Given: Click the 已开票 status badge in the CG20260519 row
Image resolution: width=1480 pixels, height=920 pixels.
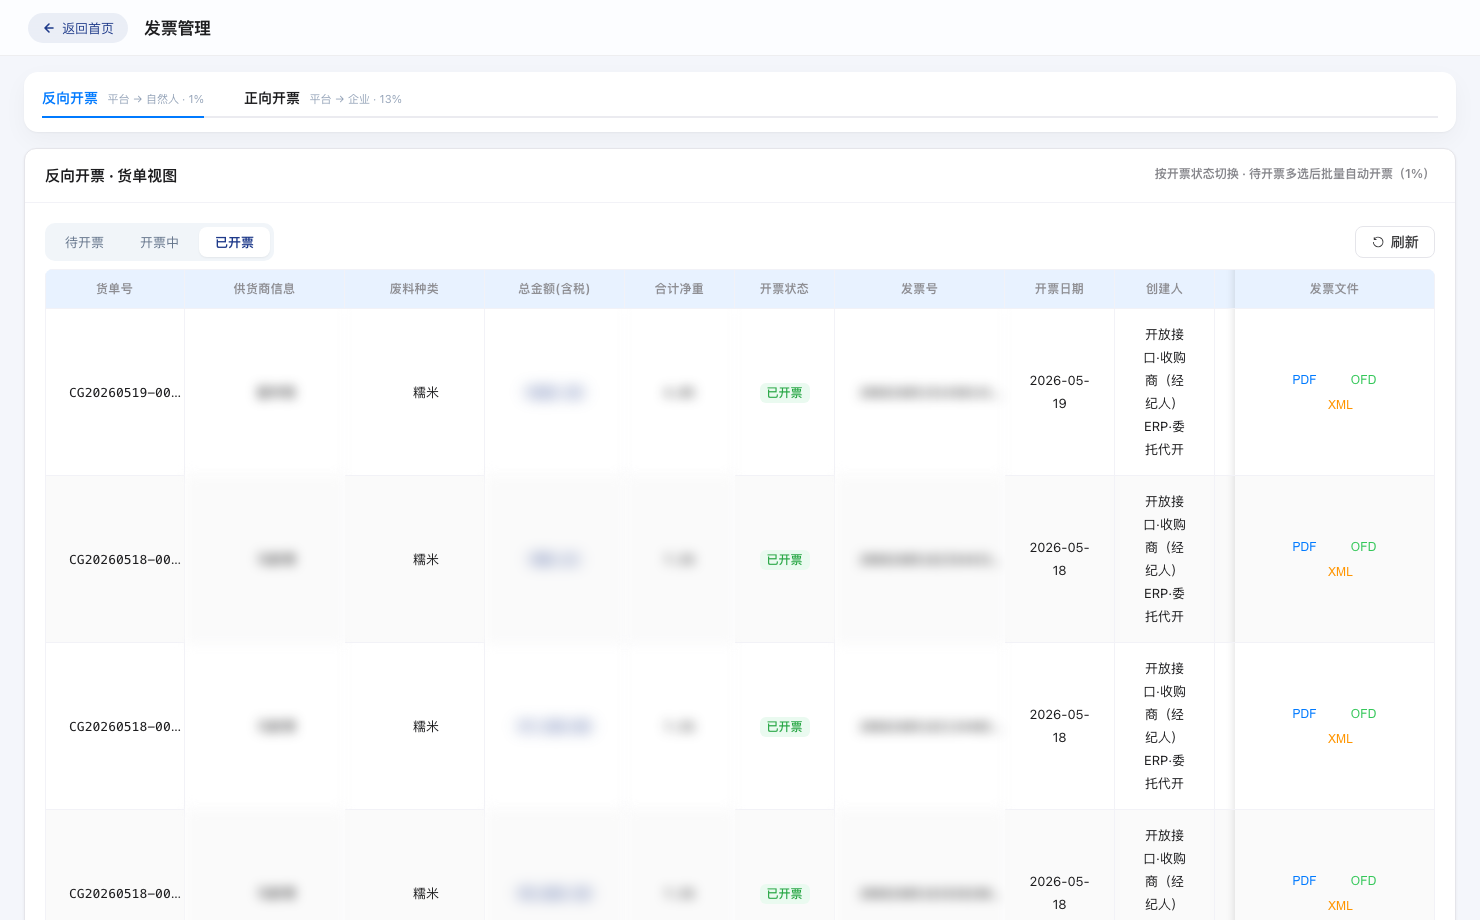Looking at the screenshot, I should click(x=784, y=393).
